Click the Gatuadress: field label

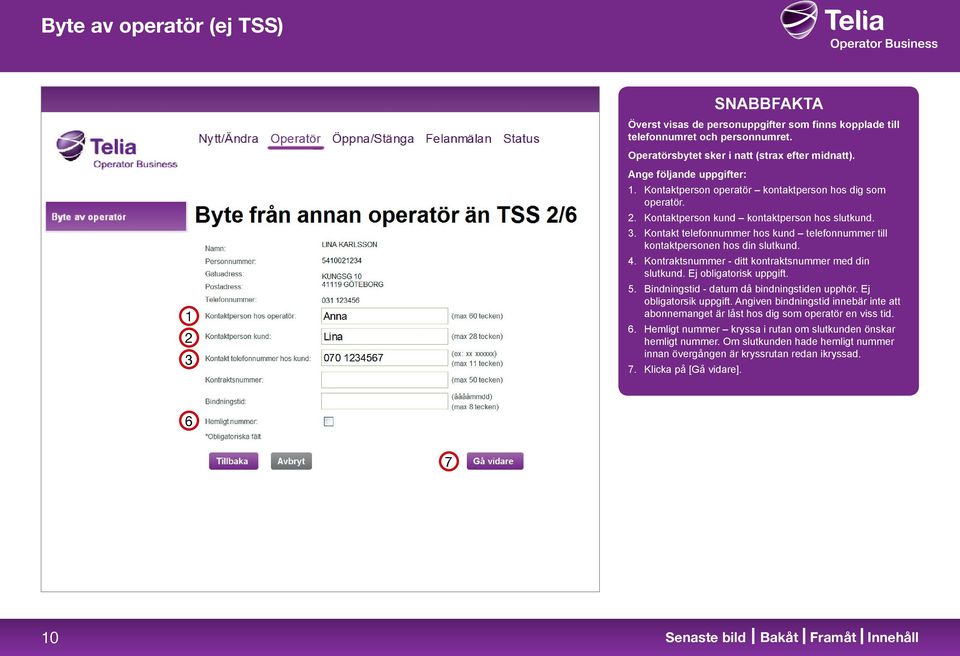pyautogui.click(x=224, y=274)
